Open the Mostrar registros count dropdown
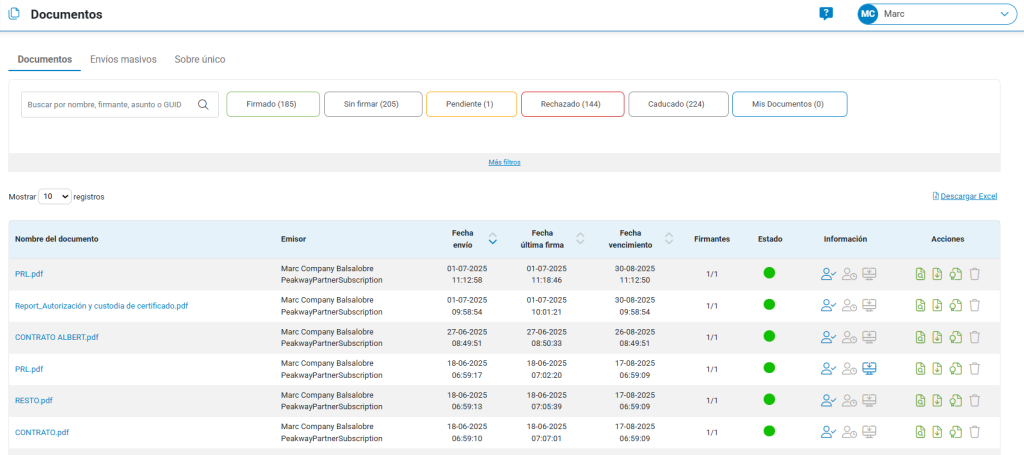 tap(55, 196)
